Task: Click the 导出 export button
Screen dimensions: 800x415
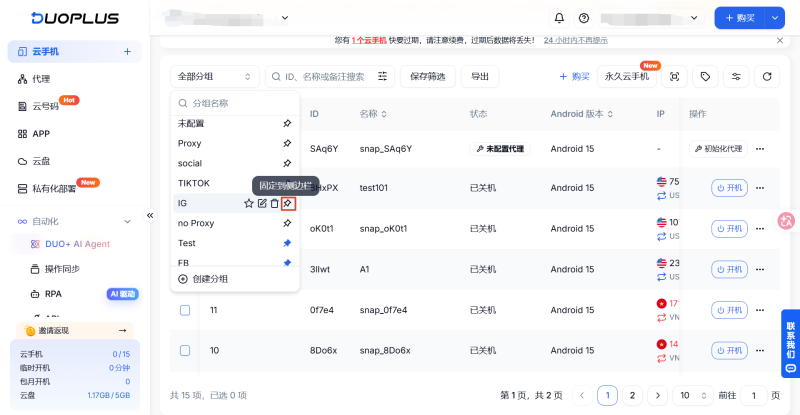Action: pyautogui.click(x=480, y=77)
